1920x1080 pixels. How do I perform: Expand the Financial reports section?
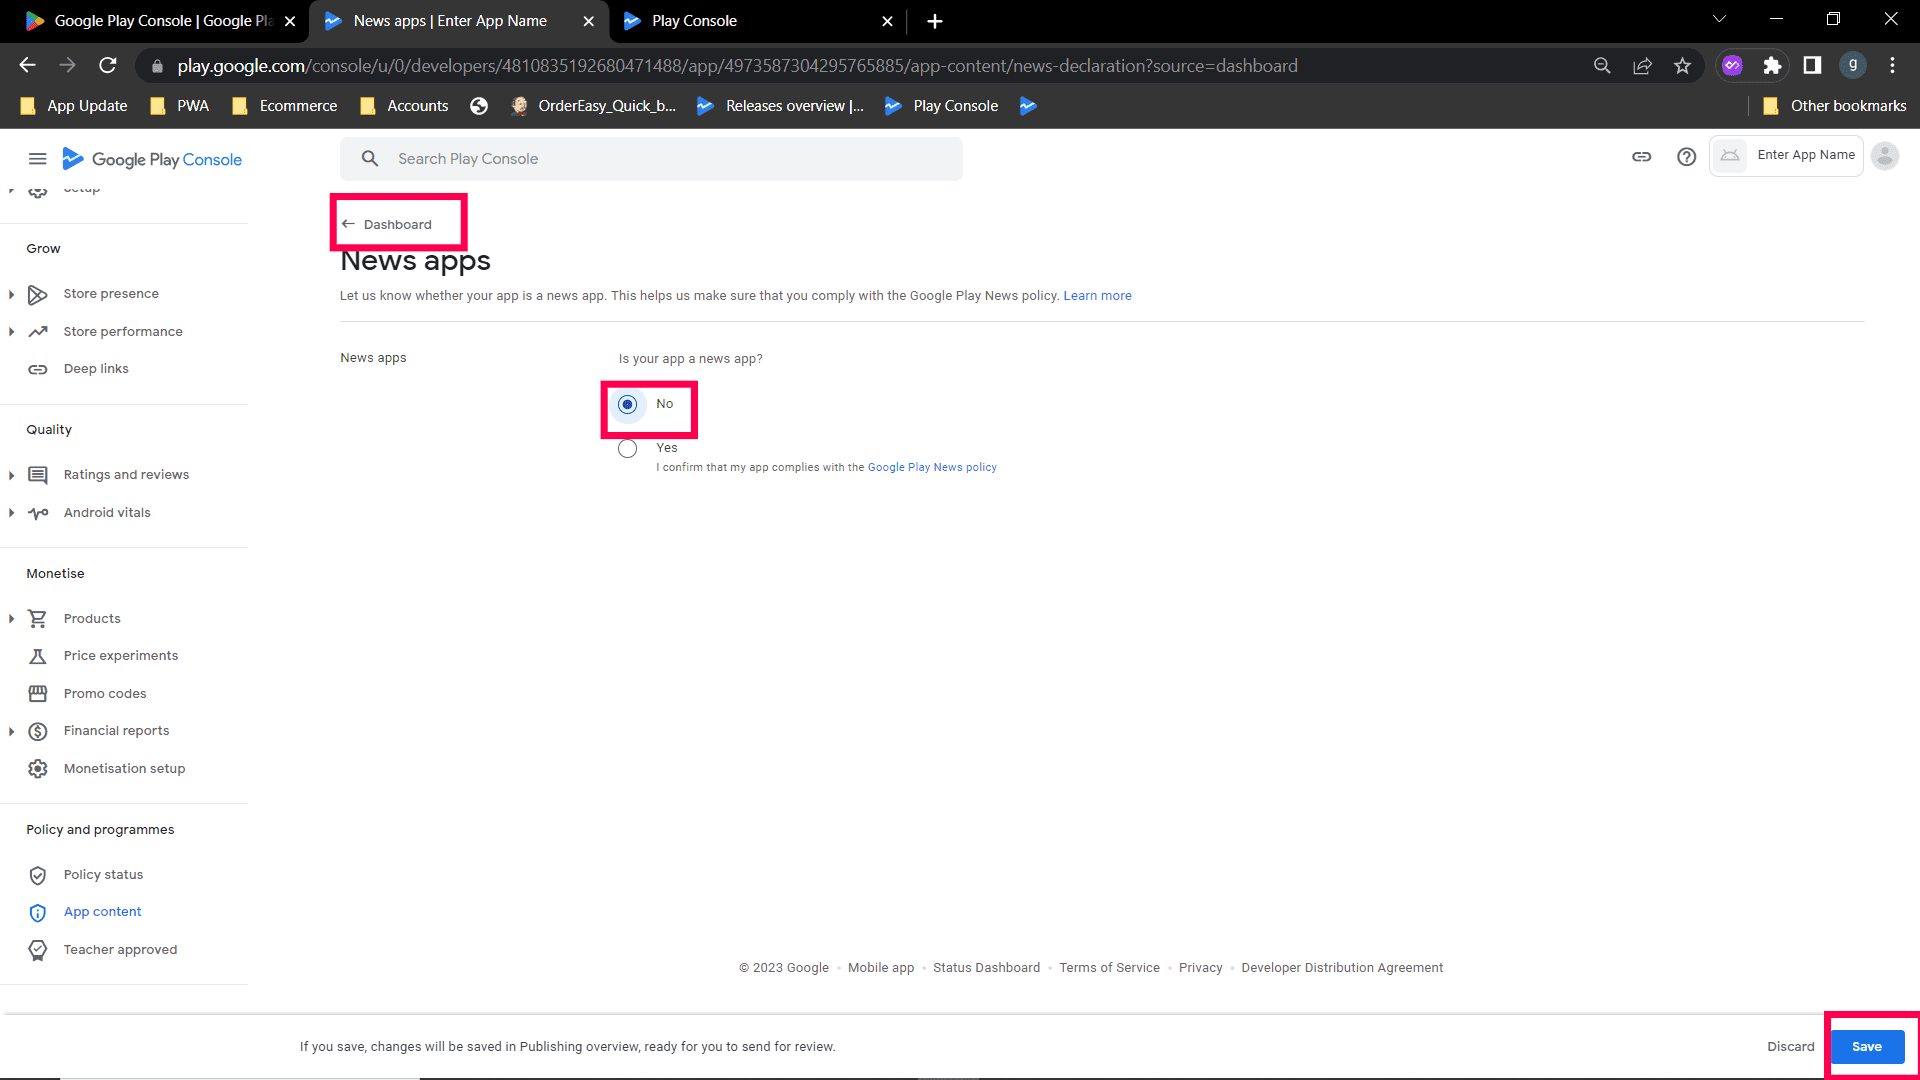point(11,731)
